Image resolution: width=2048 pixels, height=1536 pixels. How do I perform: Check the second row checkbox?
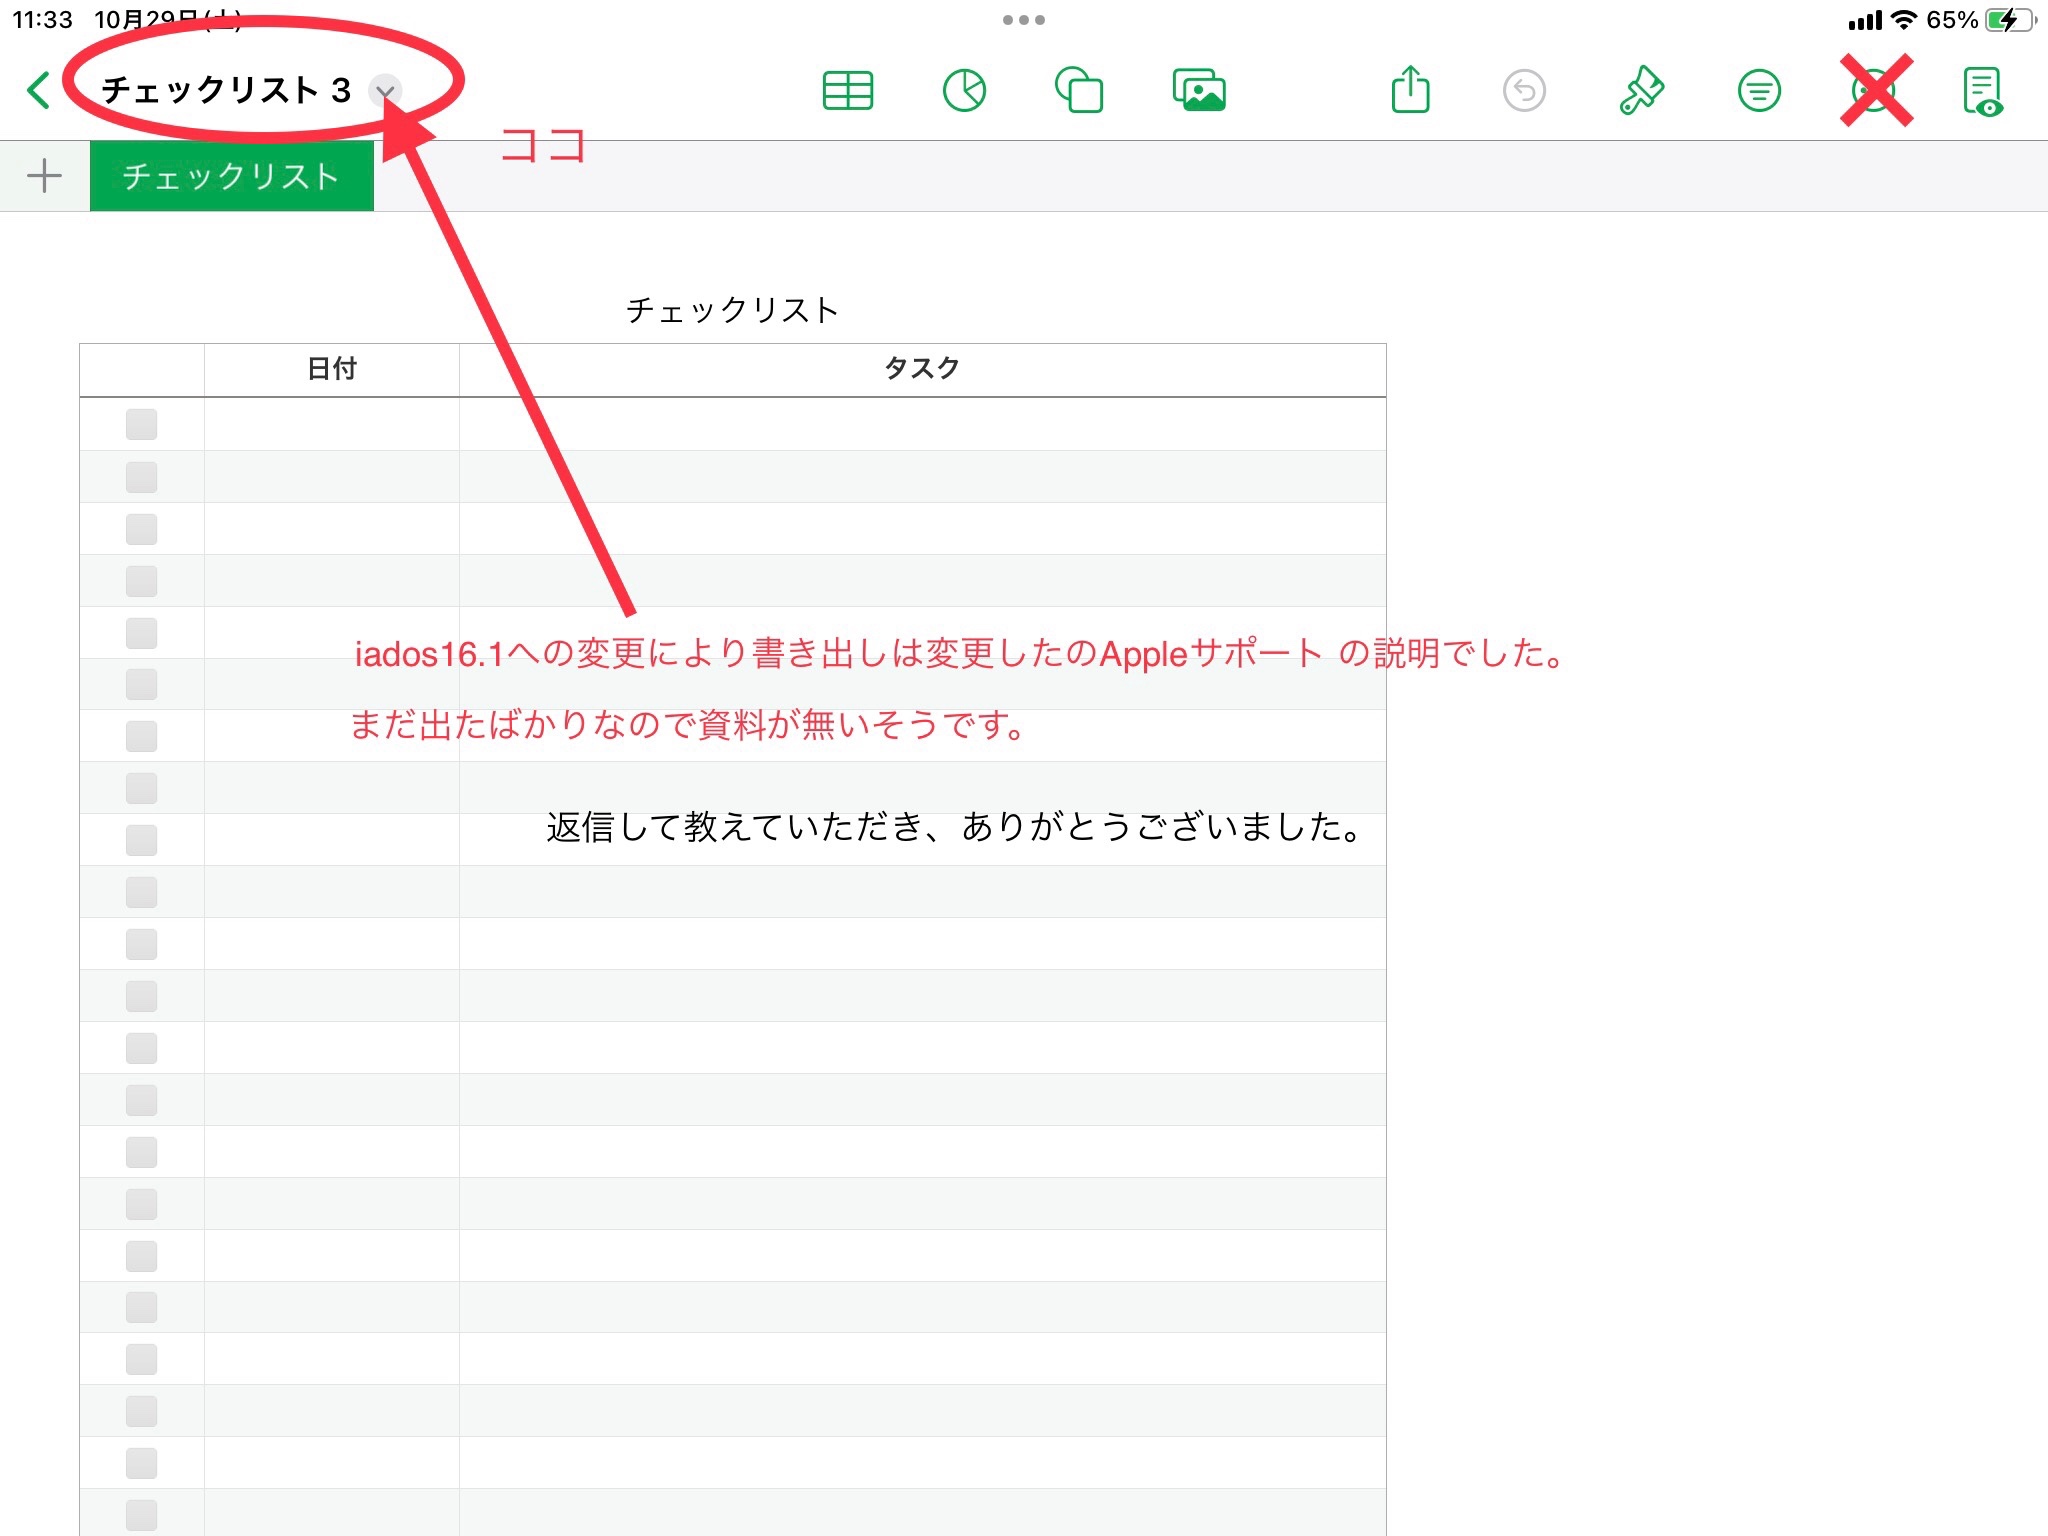click(141, 477)
